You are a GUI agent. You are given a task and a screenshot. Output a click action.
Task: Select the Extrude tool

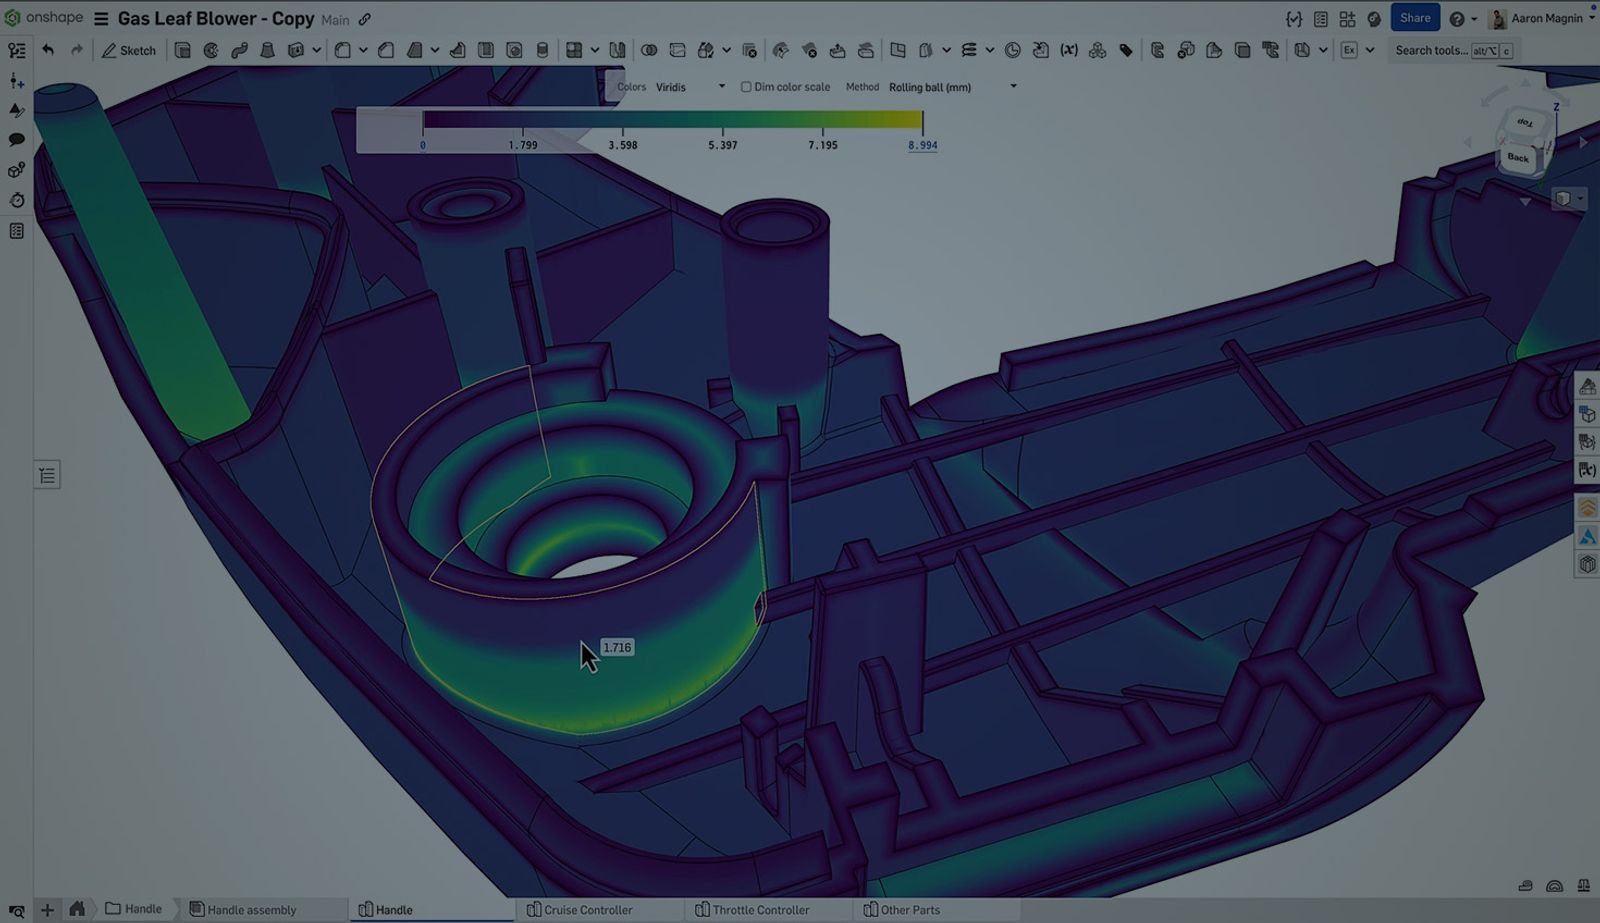point(181,50)
